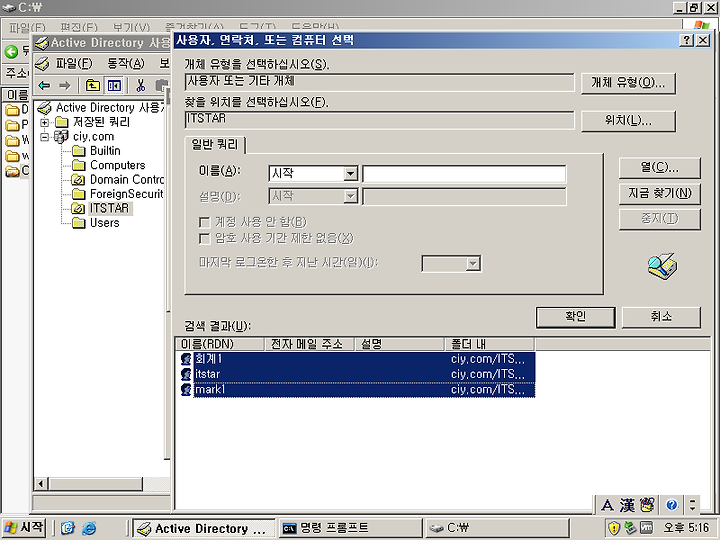Click help question mark in dialog title
Screen dimensions: 720x540
click(686, 40)
